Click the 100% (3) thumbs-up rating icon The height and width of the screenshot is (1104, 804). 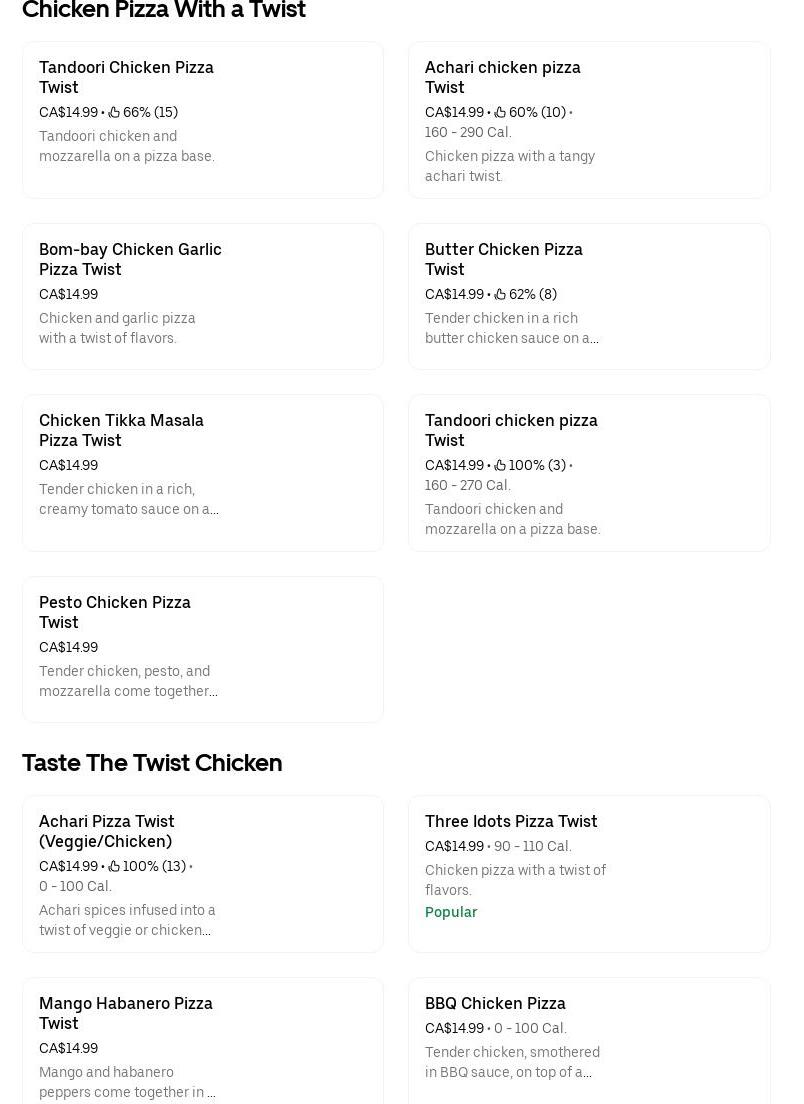[x=500, y=465]
